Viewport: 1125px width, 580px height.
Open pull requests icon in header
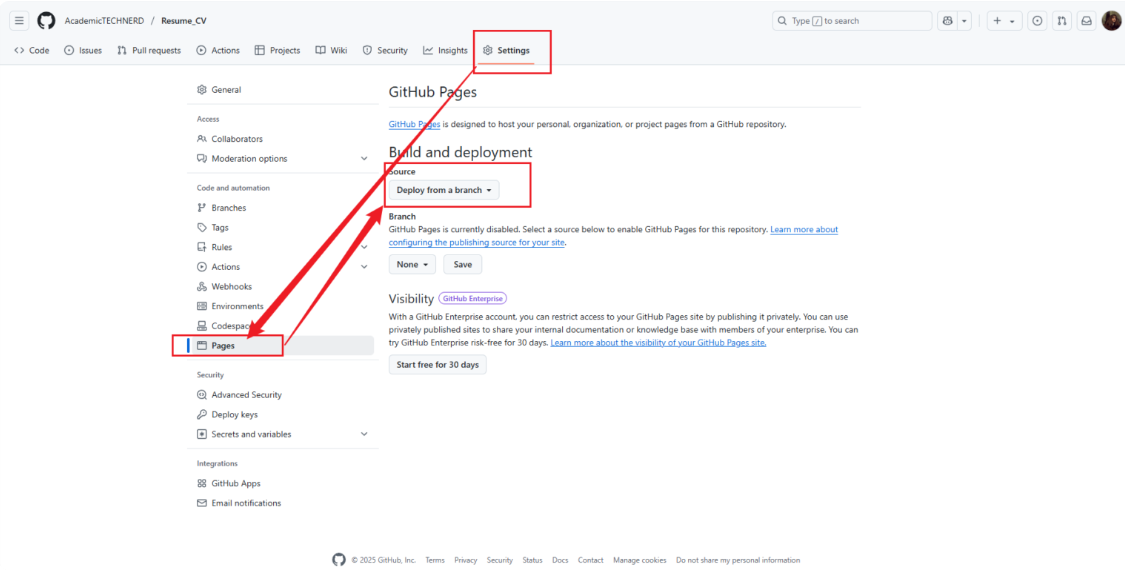point(1062,21)
